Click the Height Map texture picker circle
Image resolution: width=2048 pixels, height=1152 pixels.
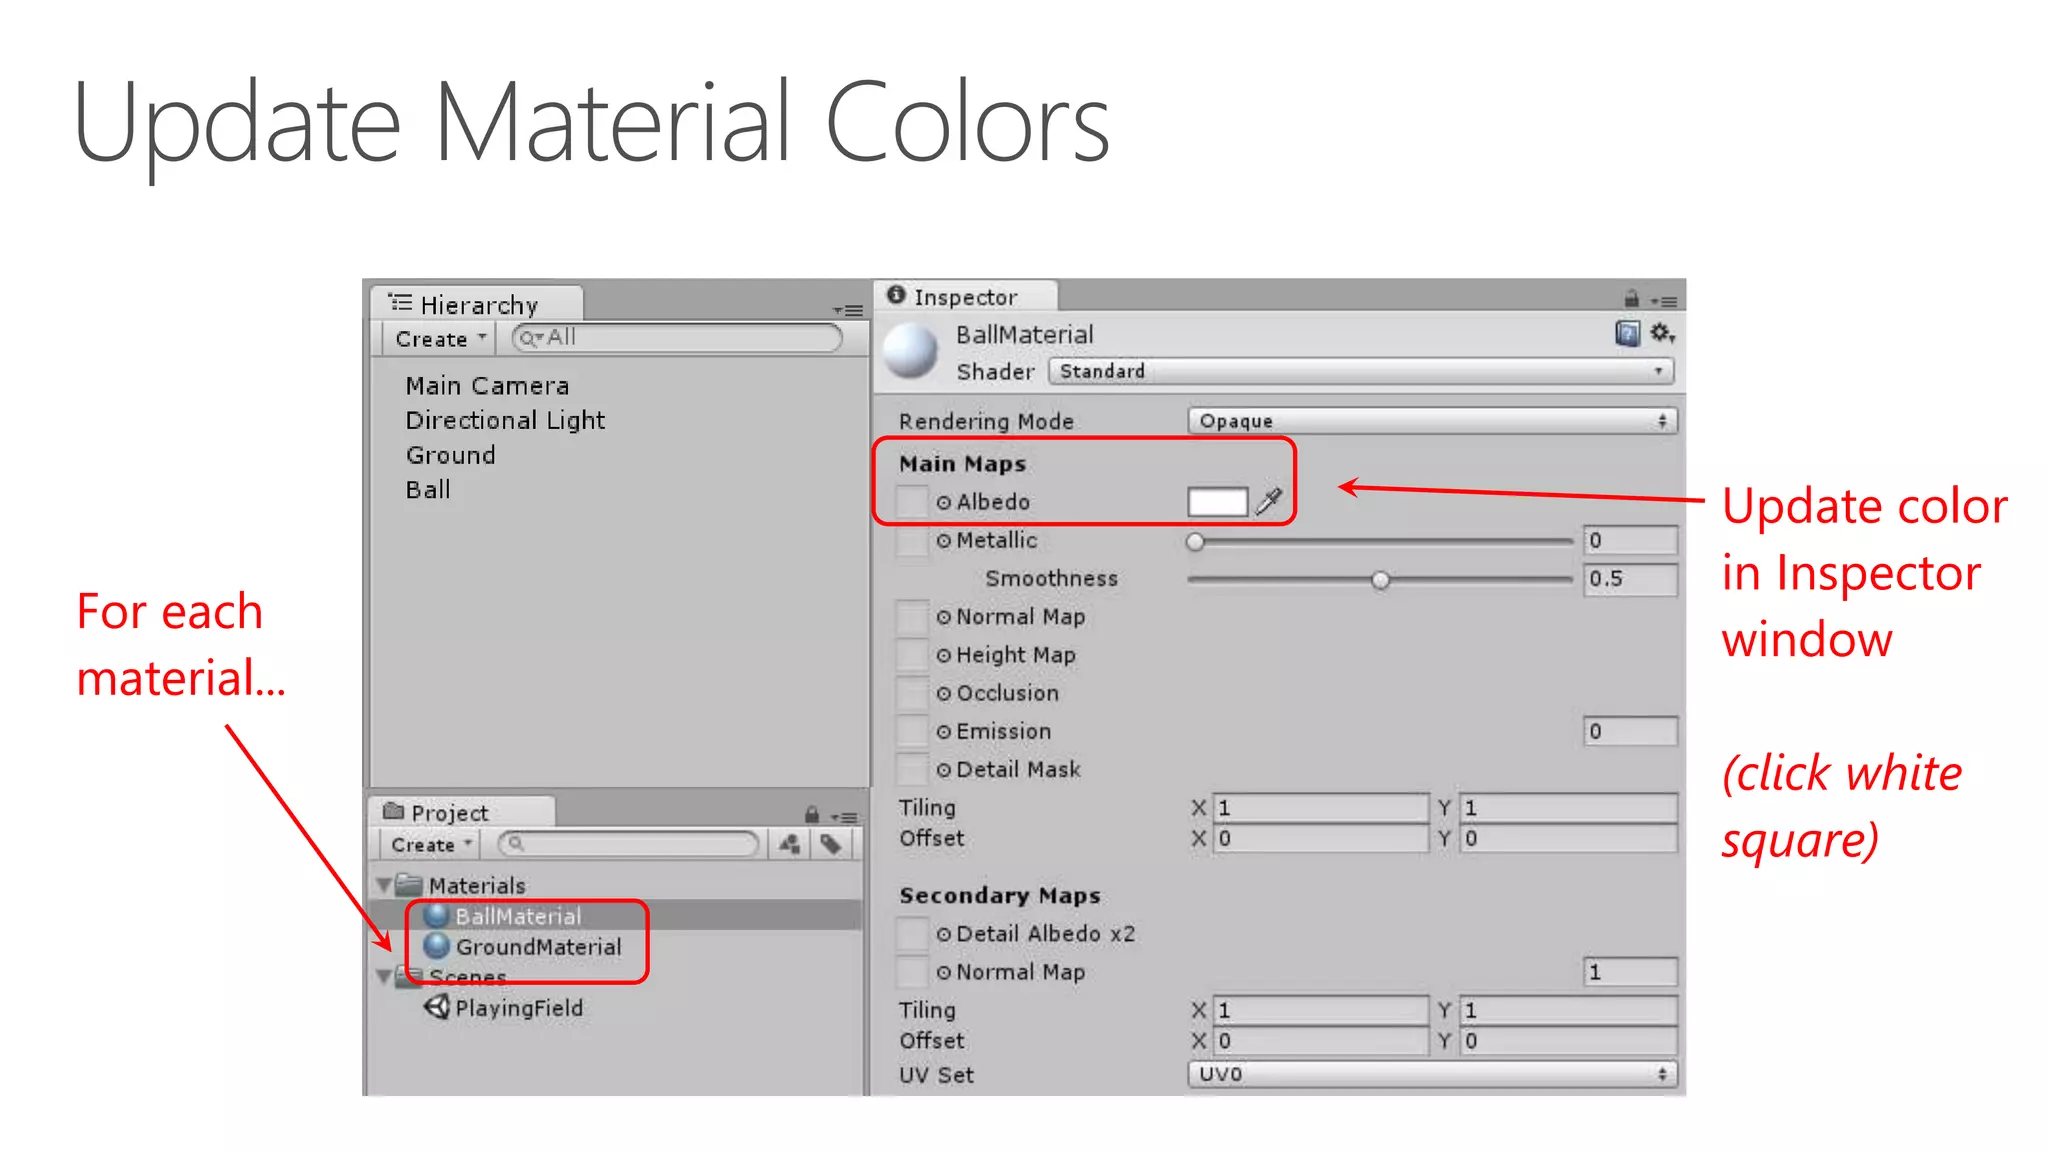pos(943,656)
